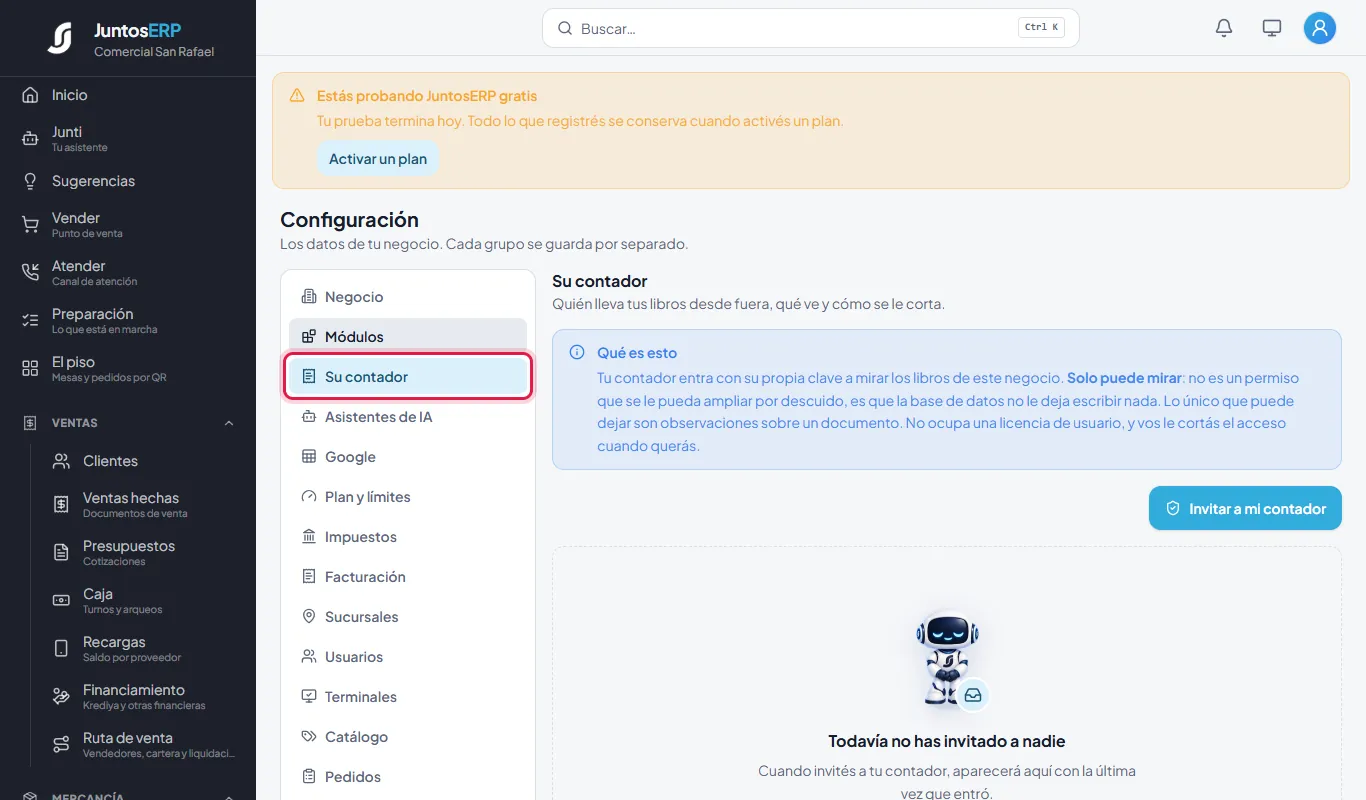The height and width of the screenshot is (800, 1366).
Task: Click the 'Todavía no has invitado a nadie' text
Action: 947,741
